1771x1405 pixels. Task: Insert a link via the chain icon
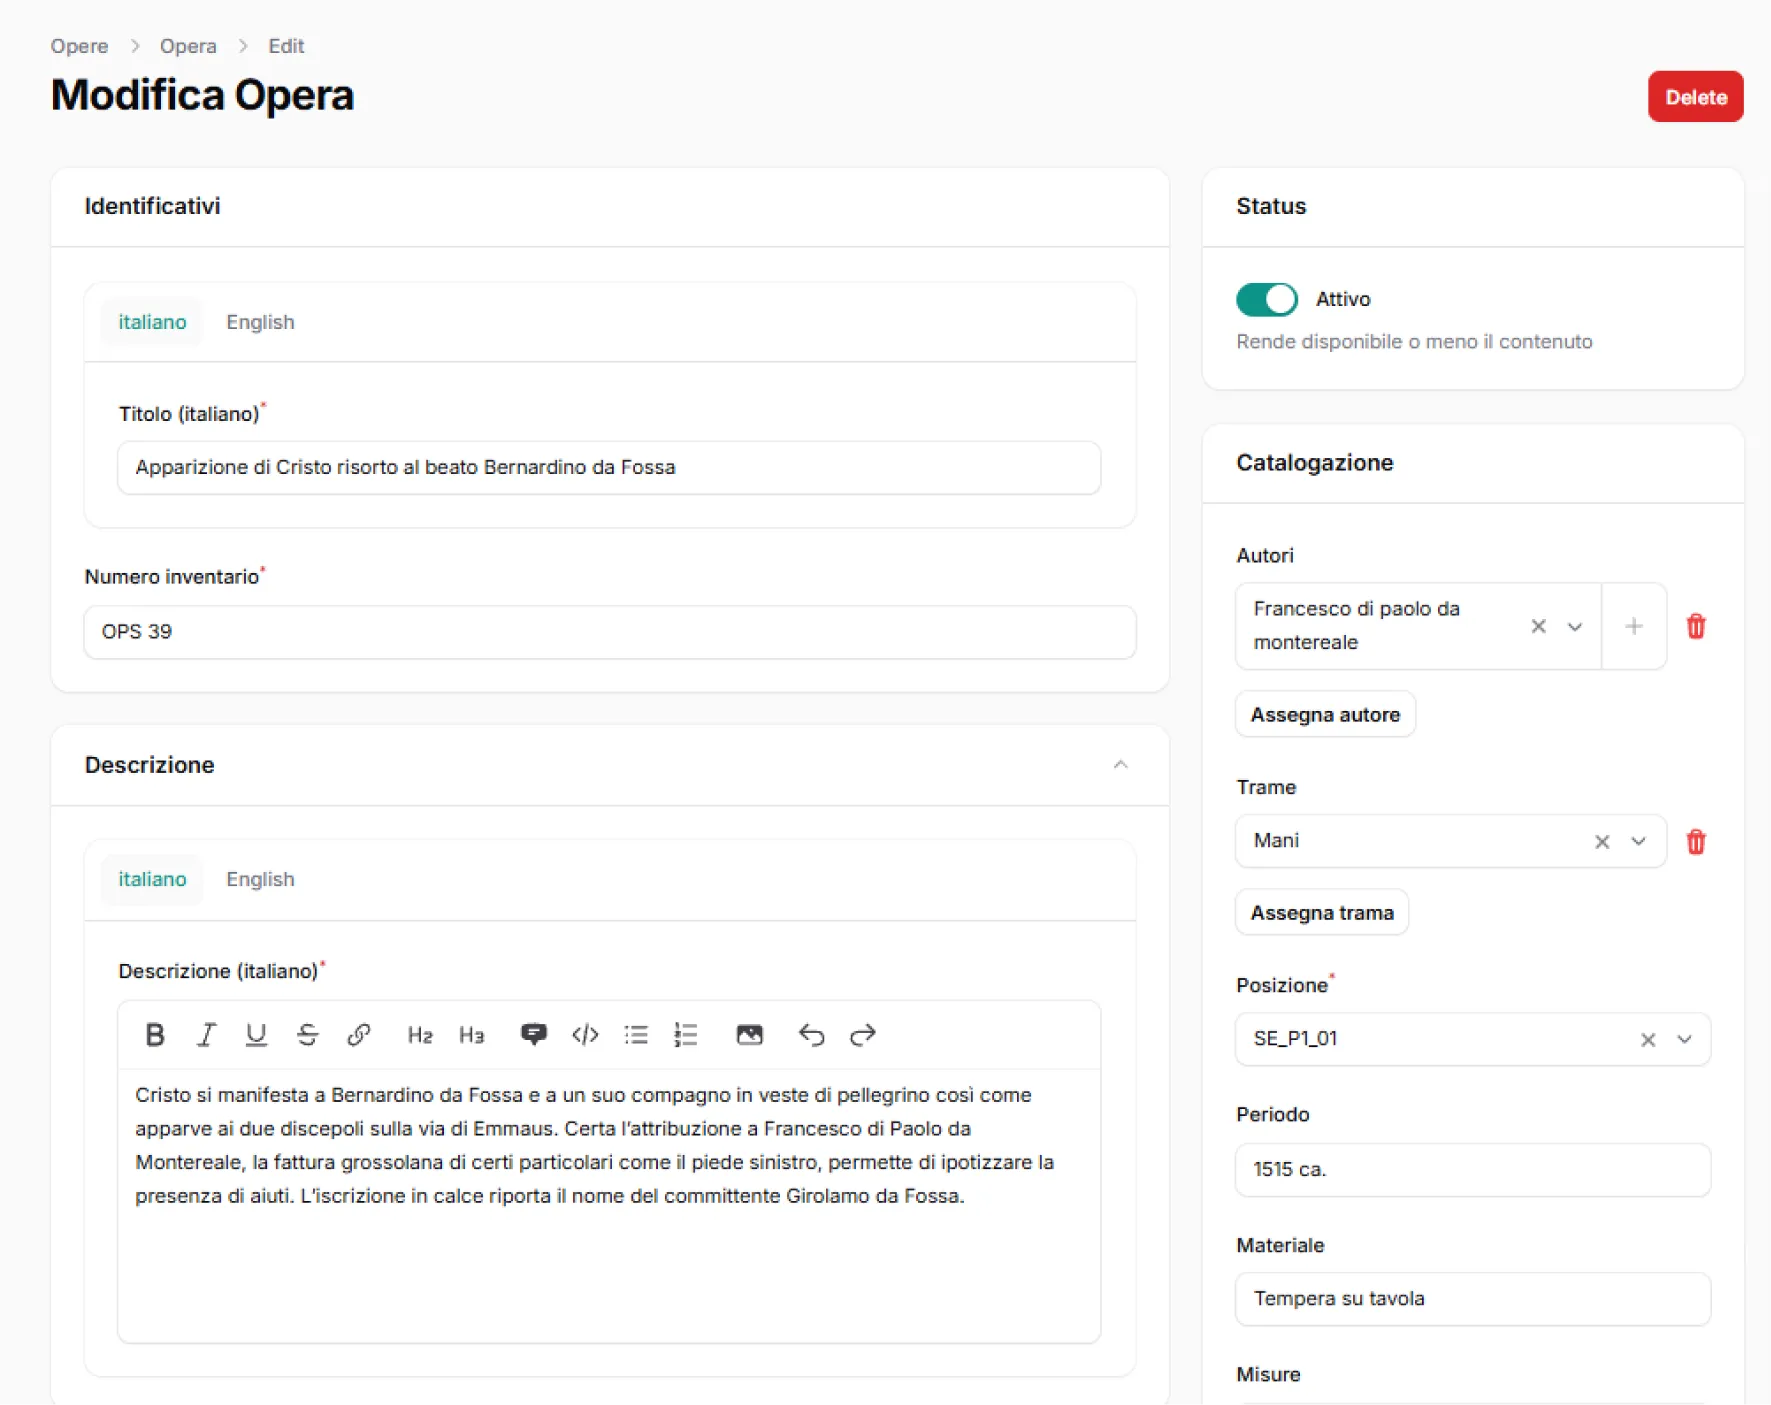[359, 1035]
